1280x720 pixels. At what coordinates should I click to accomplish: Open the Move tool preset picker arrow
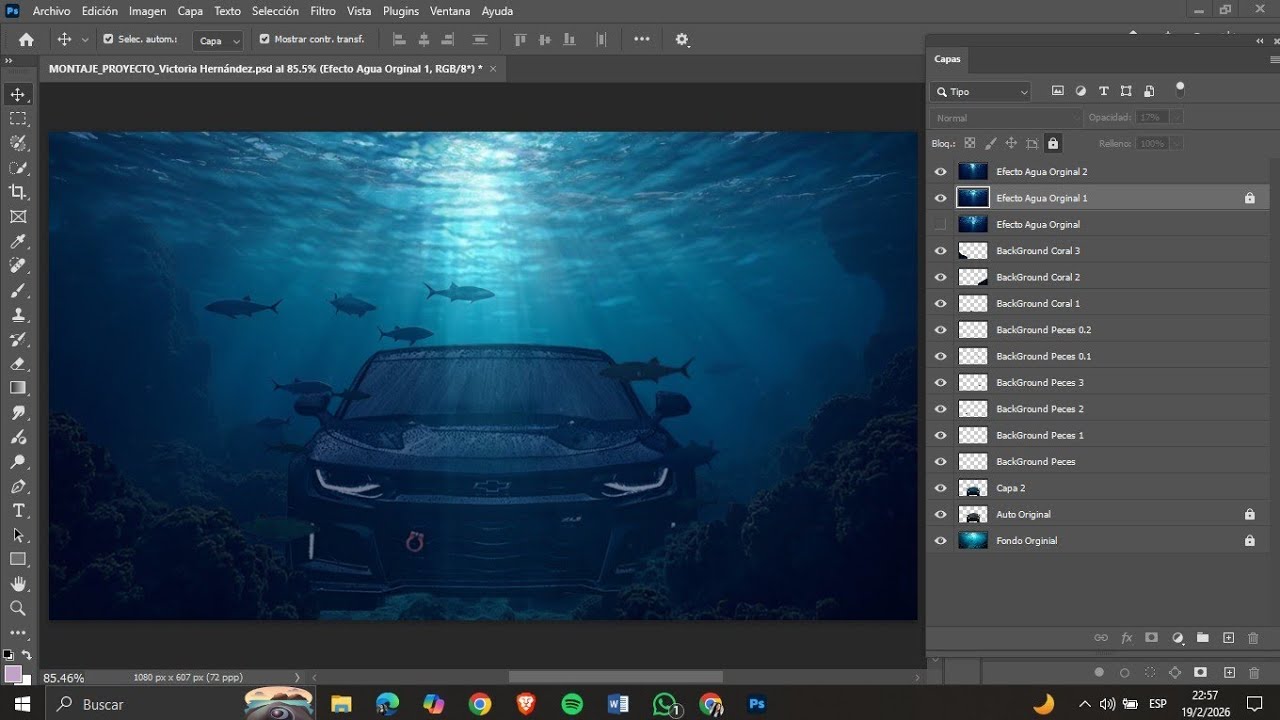[x=84, y=40]
